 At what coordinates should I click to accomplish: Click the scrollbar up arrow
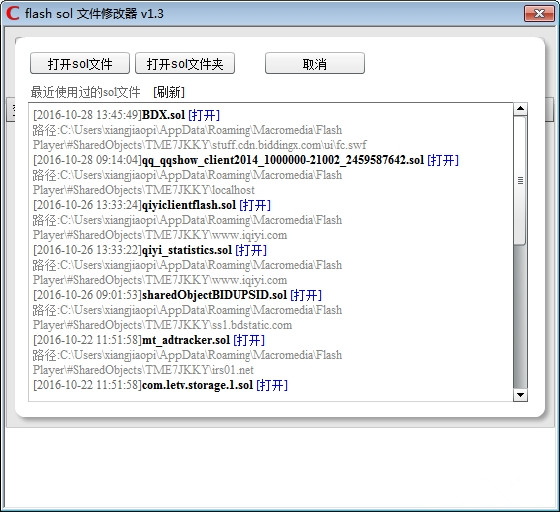pos(520,109)
